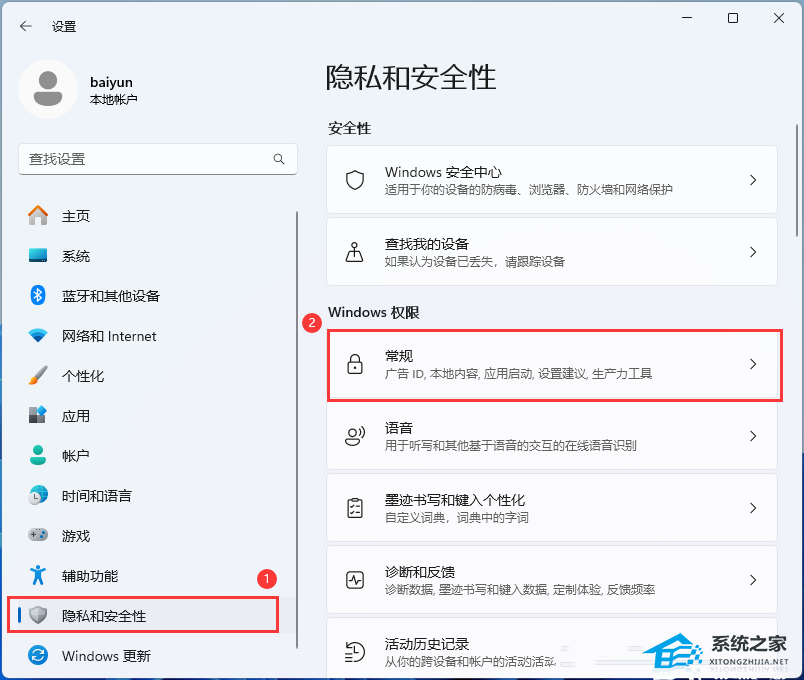This screenshot has width=804, height=680.
Task: Open 墨迹书写和键入个性化 card
Action: point(552,508)
